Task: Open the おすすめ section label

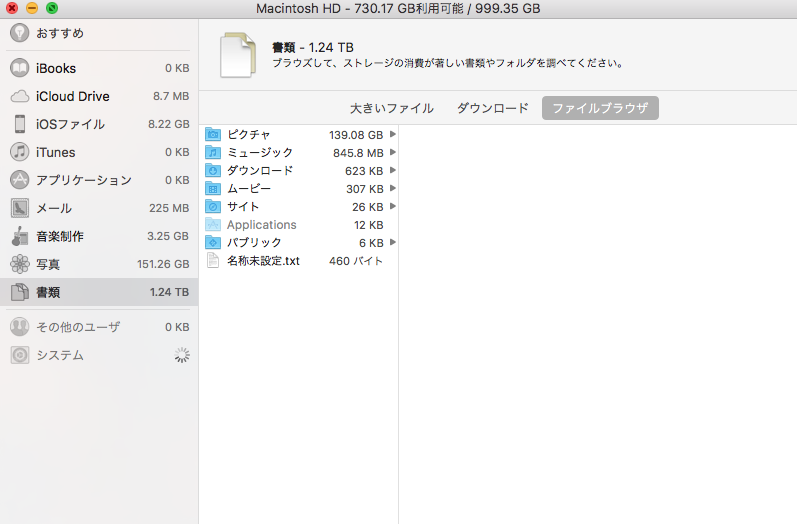Action: point(60,33)
